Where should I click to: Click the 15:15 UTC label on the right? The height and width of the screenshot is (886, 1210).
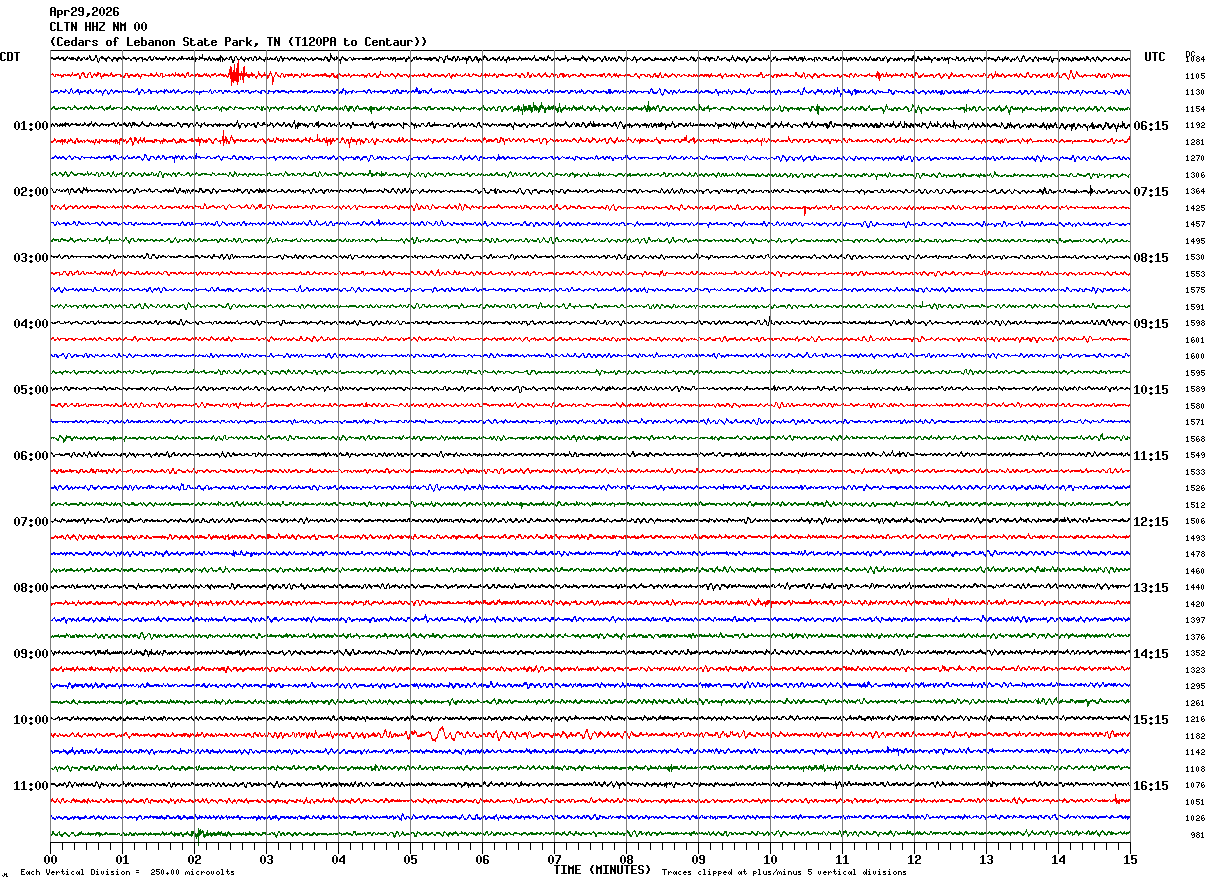(1151, 720)
